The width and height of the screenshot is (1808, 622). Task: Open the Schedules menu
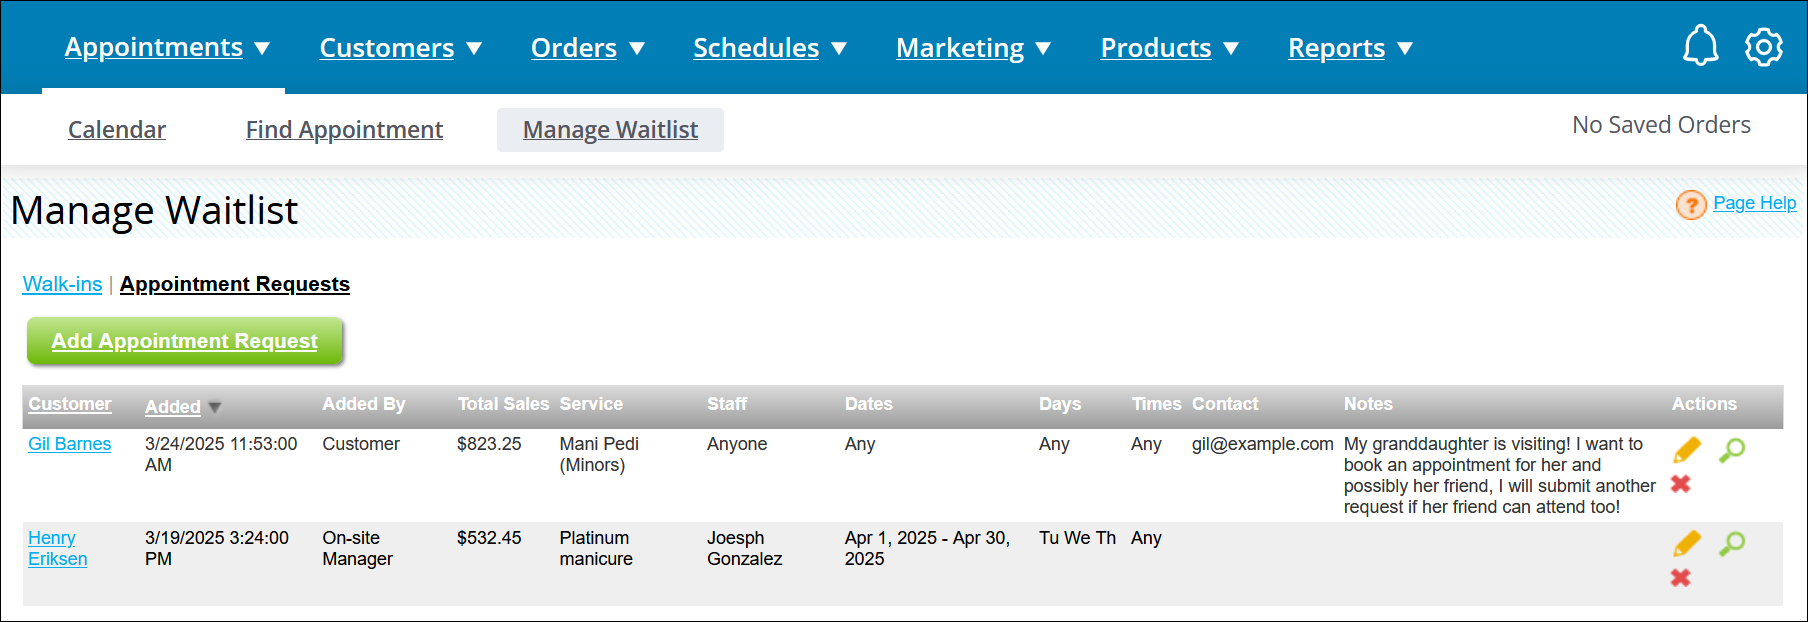[x=756, y=47]
